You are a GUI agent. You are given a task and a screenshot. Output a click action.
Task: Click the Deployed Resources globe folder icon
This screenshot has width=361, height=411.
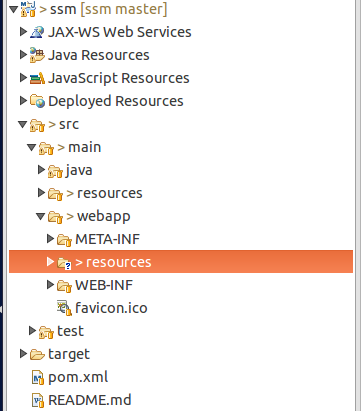pyautogui.click(x=37, y=101)
